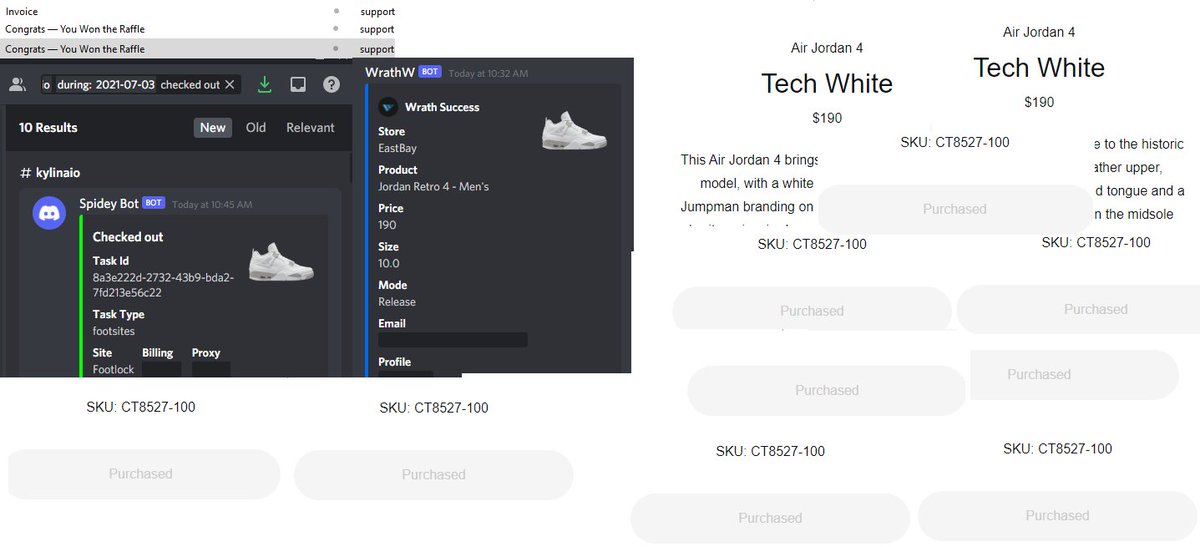Open the Discord member list icon
Viewport: 1200px width, 547px height.
(x=16, y=85)
